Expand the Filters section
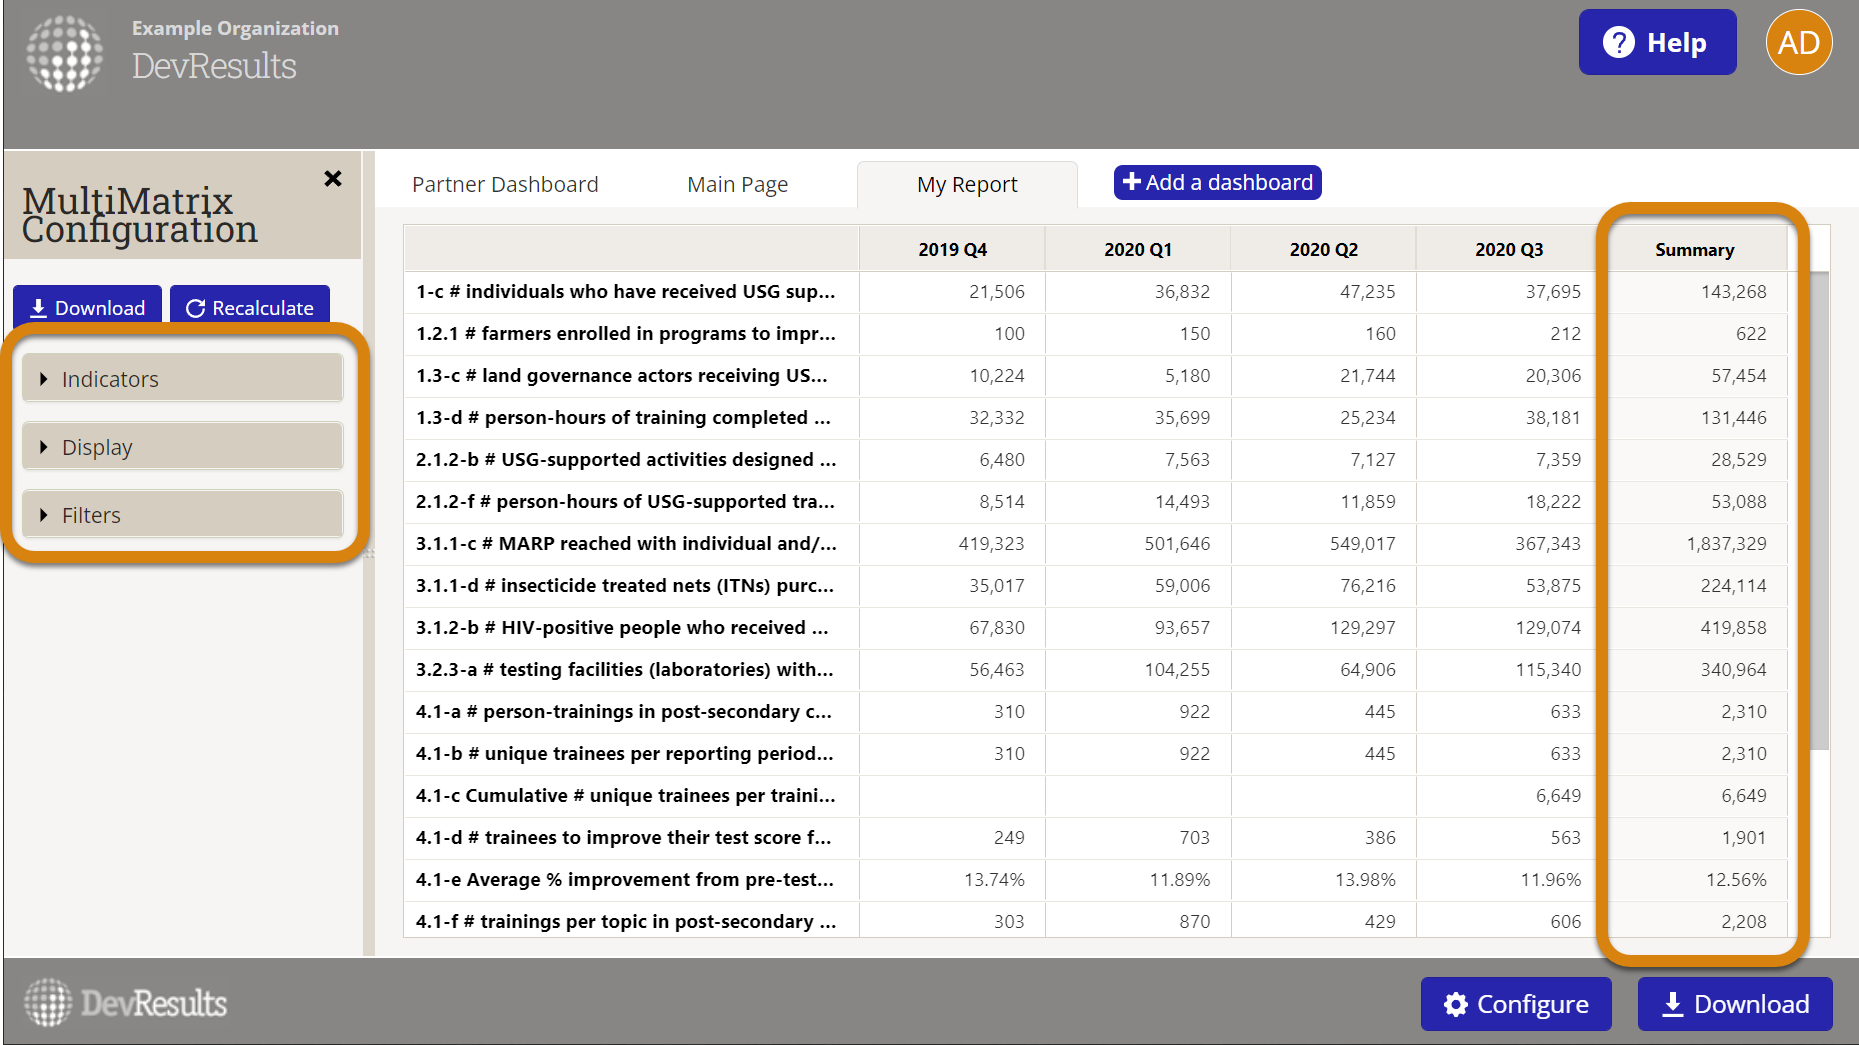This screenshot has width=1859, height=1045. tap(182, 515)
